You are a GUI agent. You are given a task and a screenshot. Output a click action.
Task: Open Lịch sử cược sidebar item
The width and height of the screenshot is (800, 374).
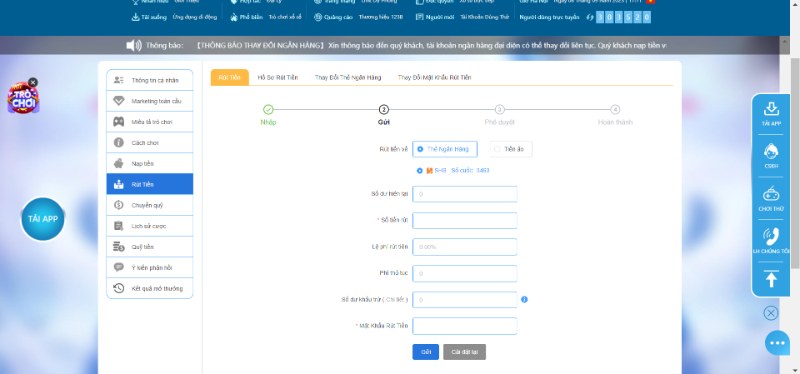(x=149, y=226)
